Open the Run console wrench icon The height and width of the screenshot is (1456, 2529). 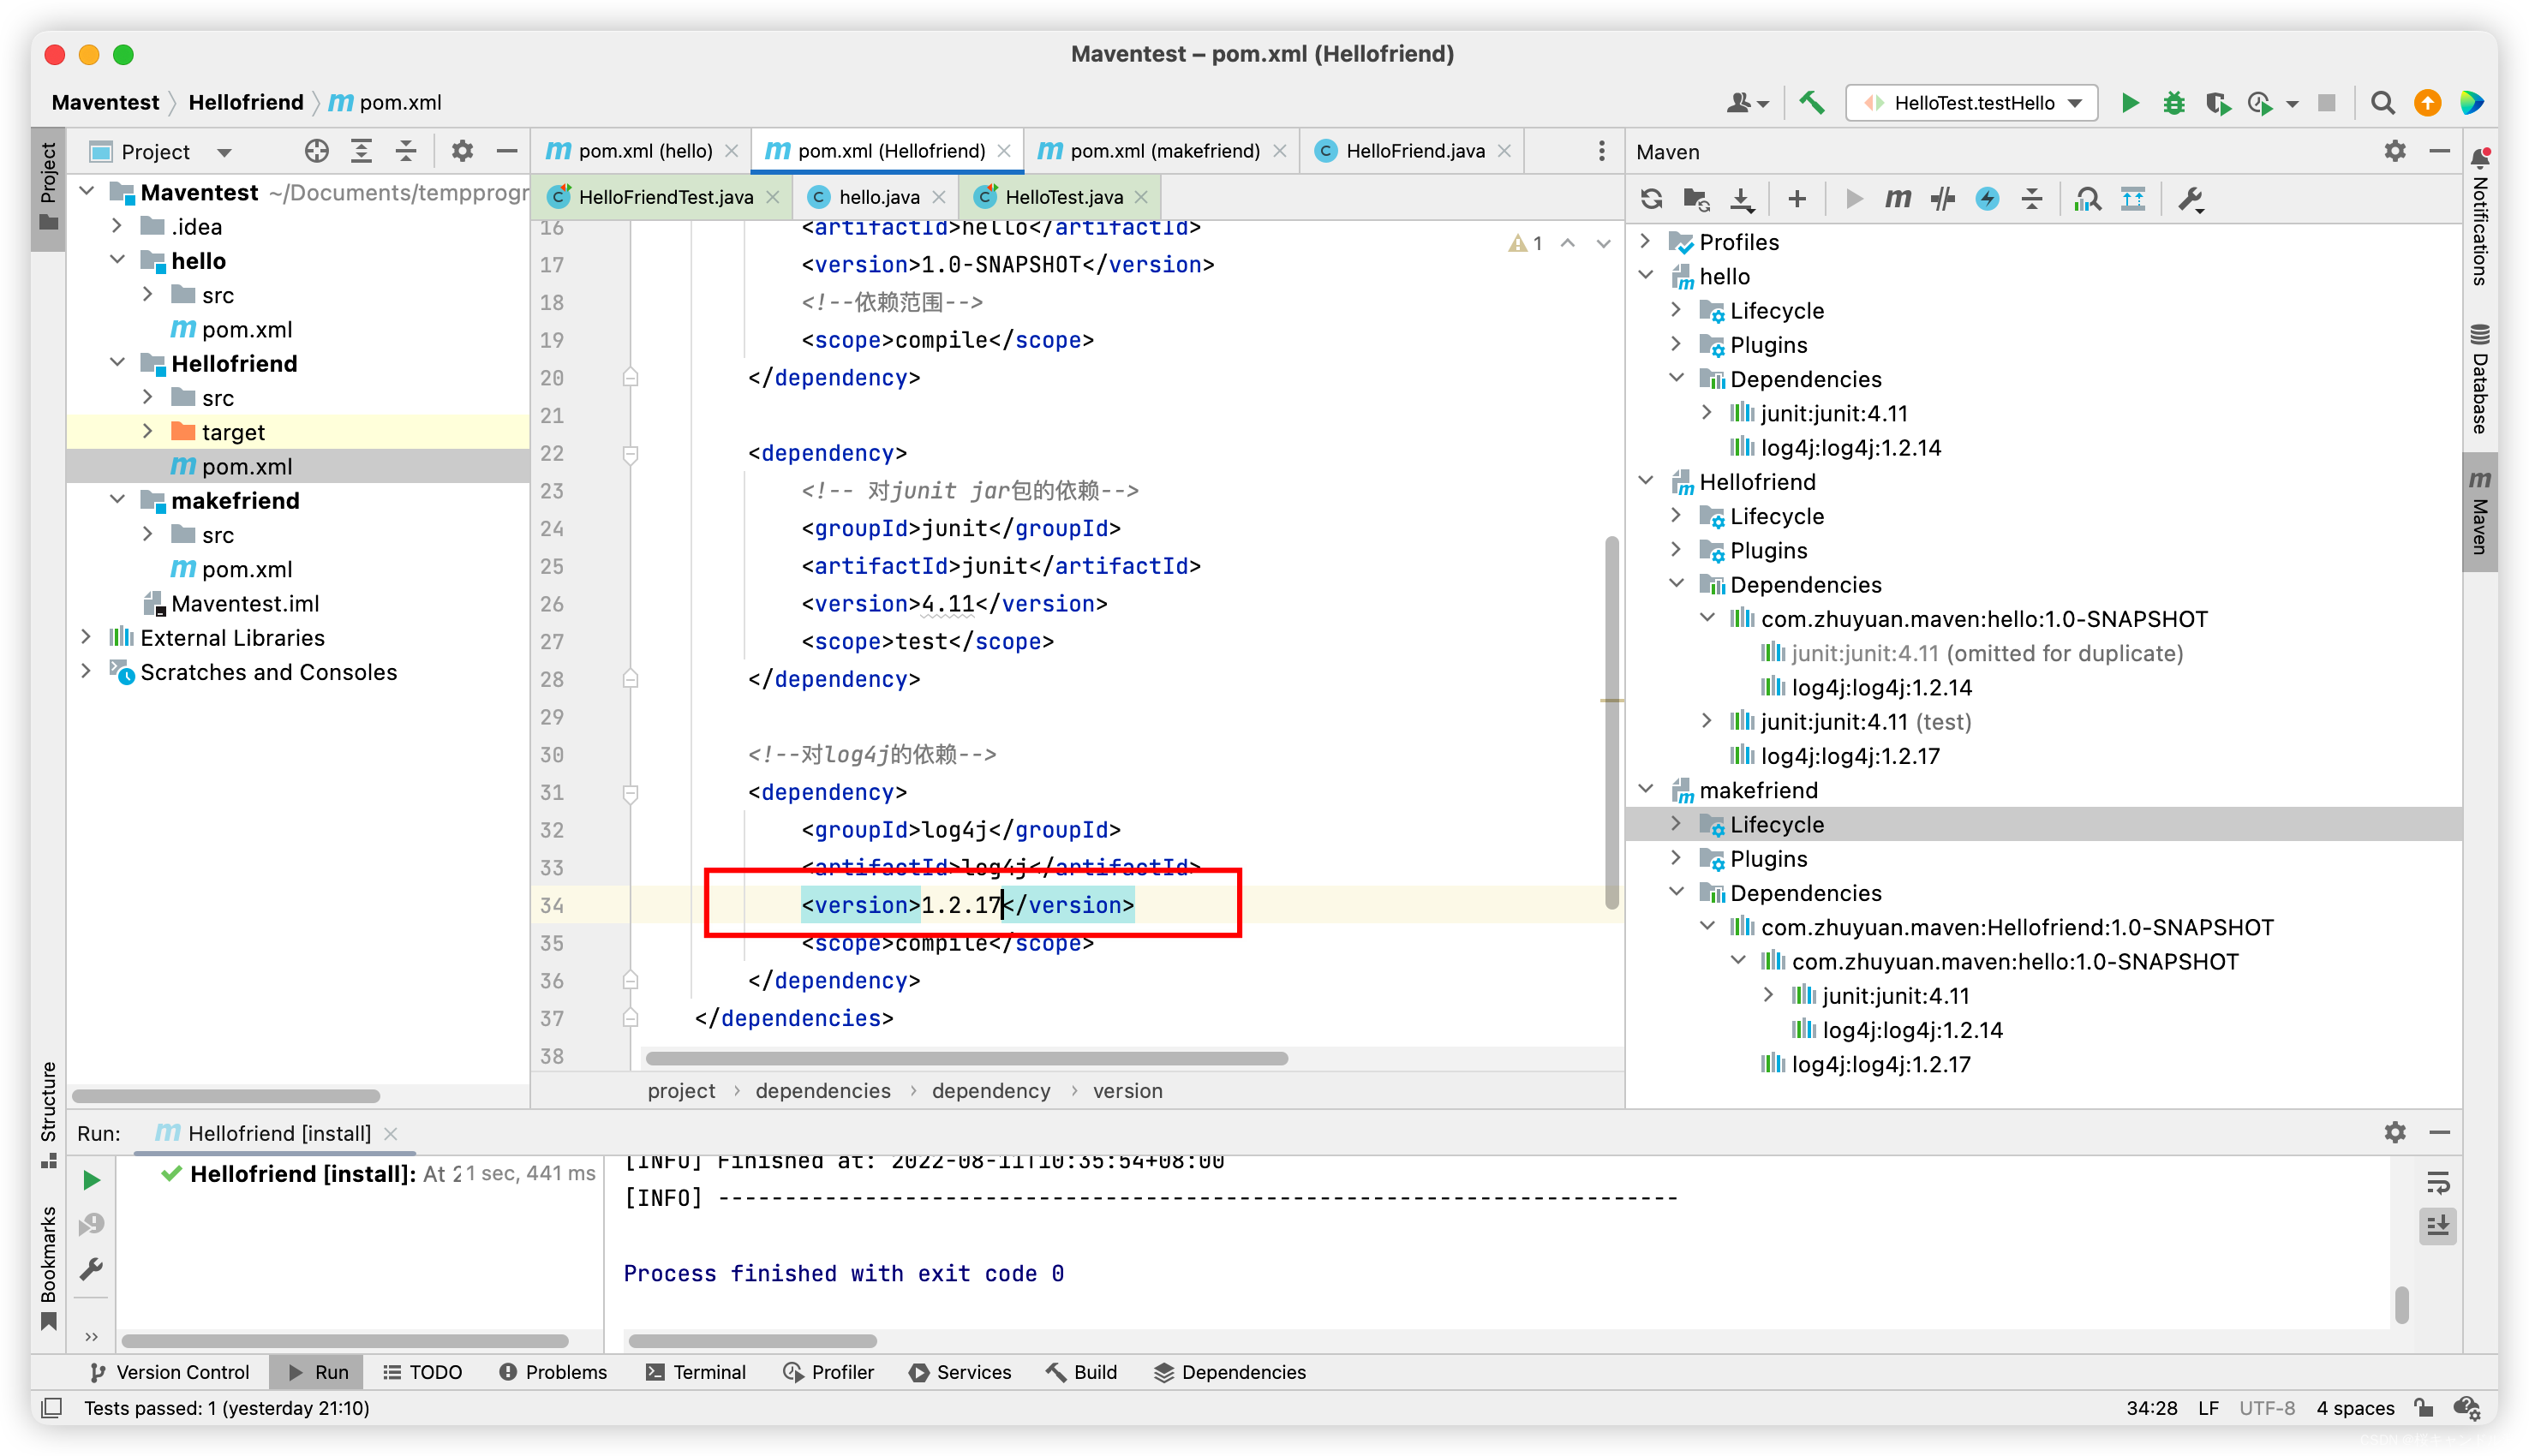(x=91, y=1269)
